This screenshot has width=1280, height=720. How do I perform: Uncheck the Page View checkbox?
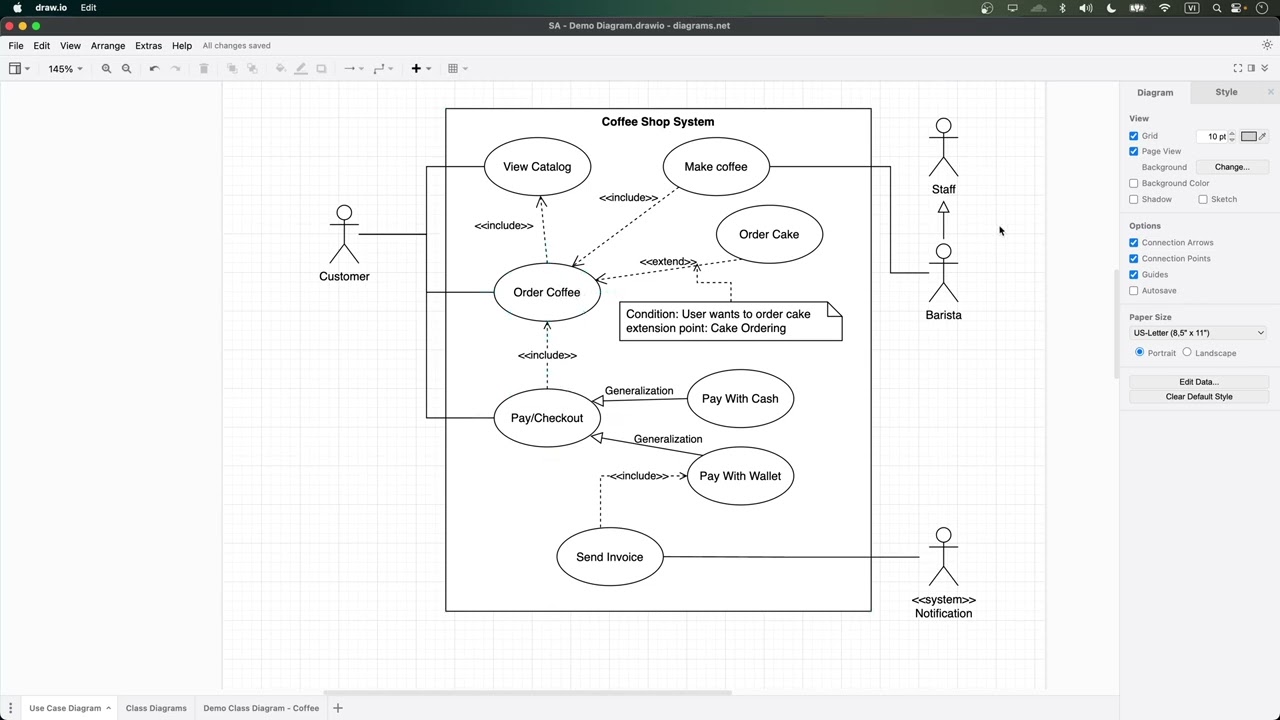[x=1134, y=151]
